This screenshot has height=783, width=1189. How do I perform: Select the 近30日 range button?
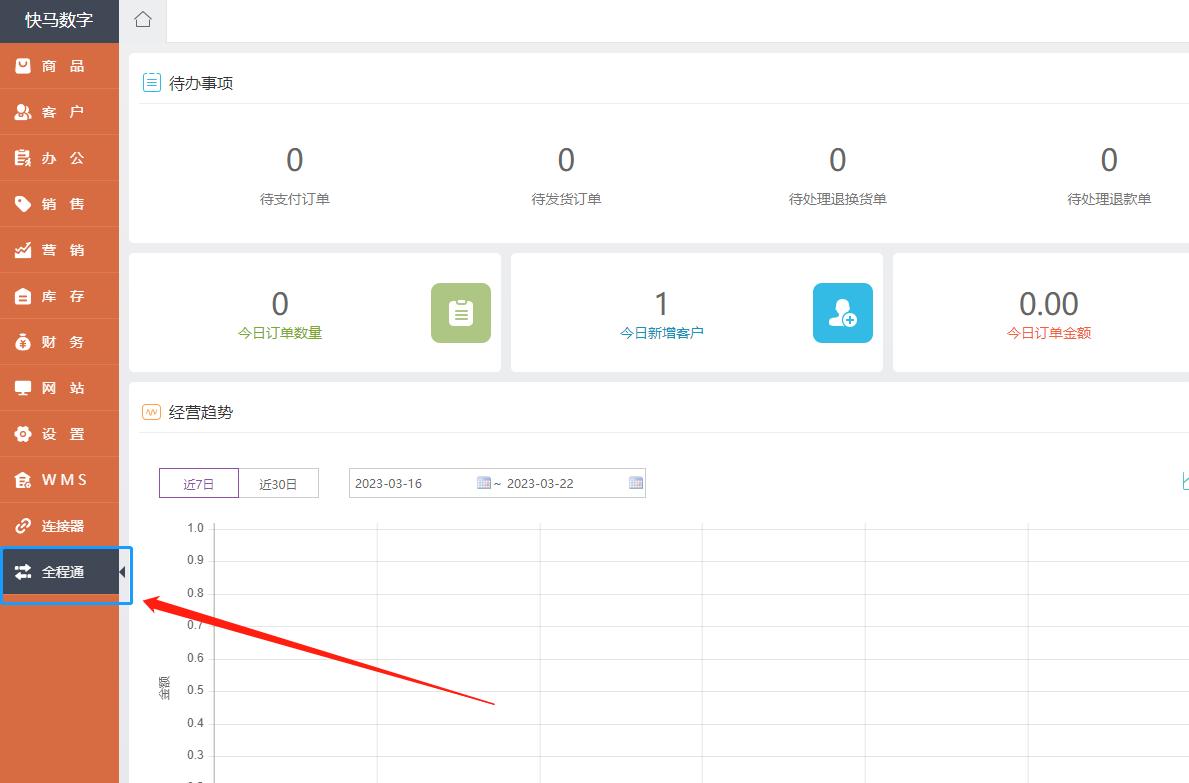coord(278,484)
